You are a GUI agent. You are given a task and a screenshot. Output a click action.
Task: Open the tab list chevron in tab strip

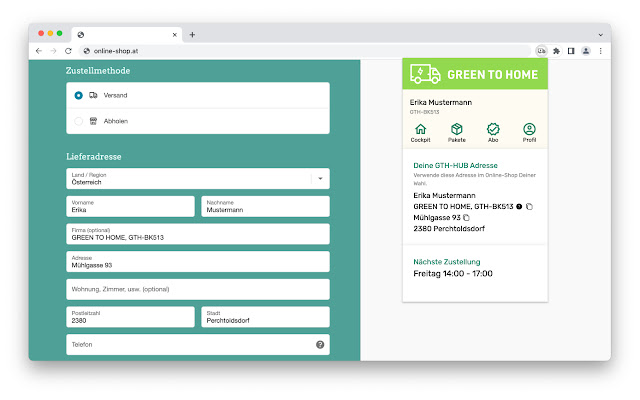tap(600, 35)
